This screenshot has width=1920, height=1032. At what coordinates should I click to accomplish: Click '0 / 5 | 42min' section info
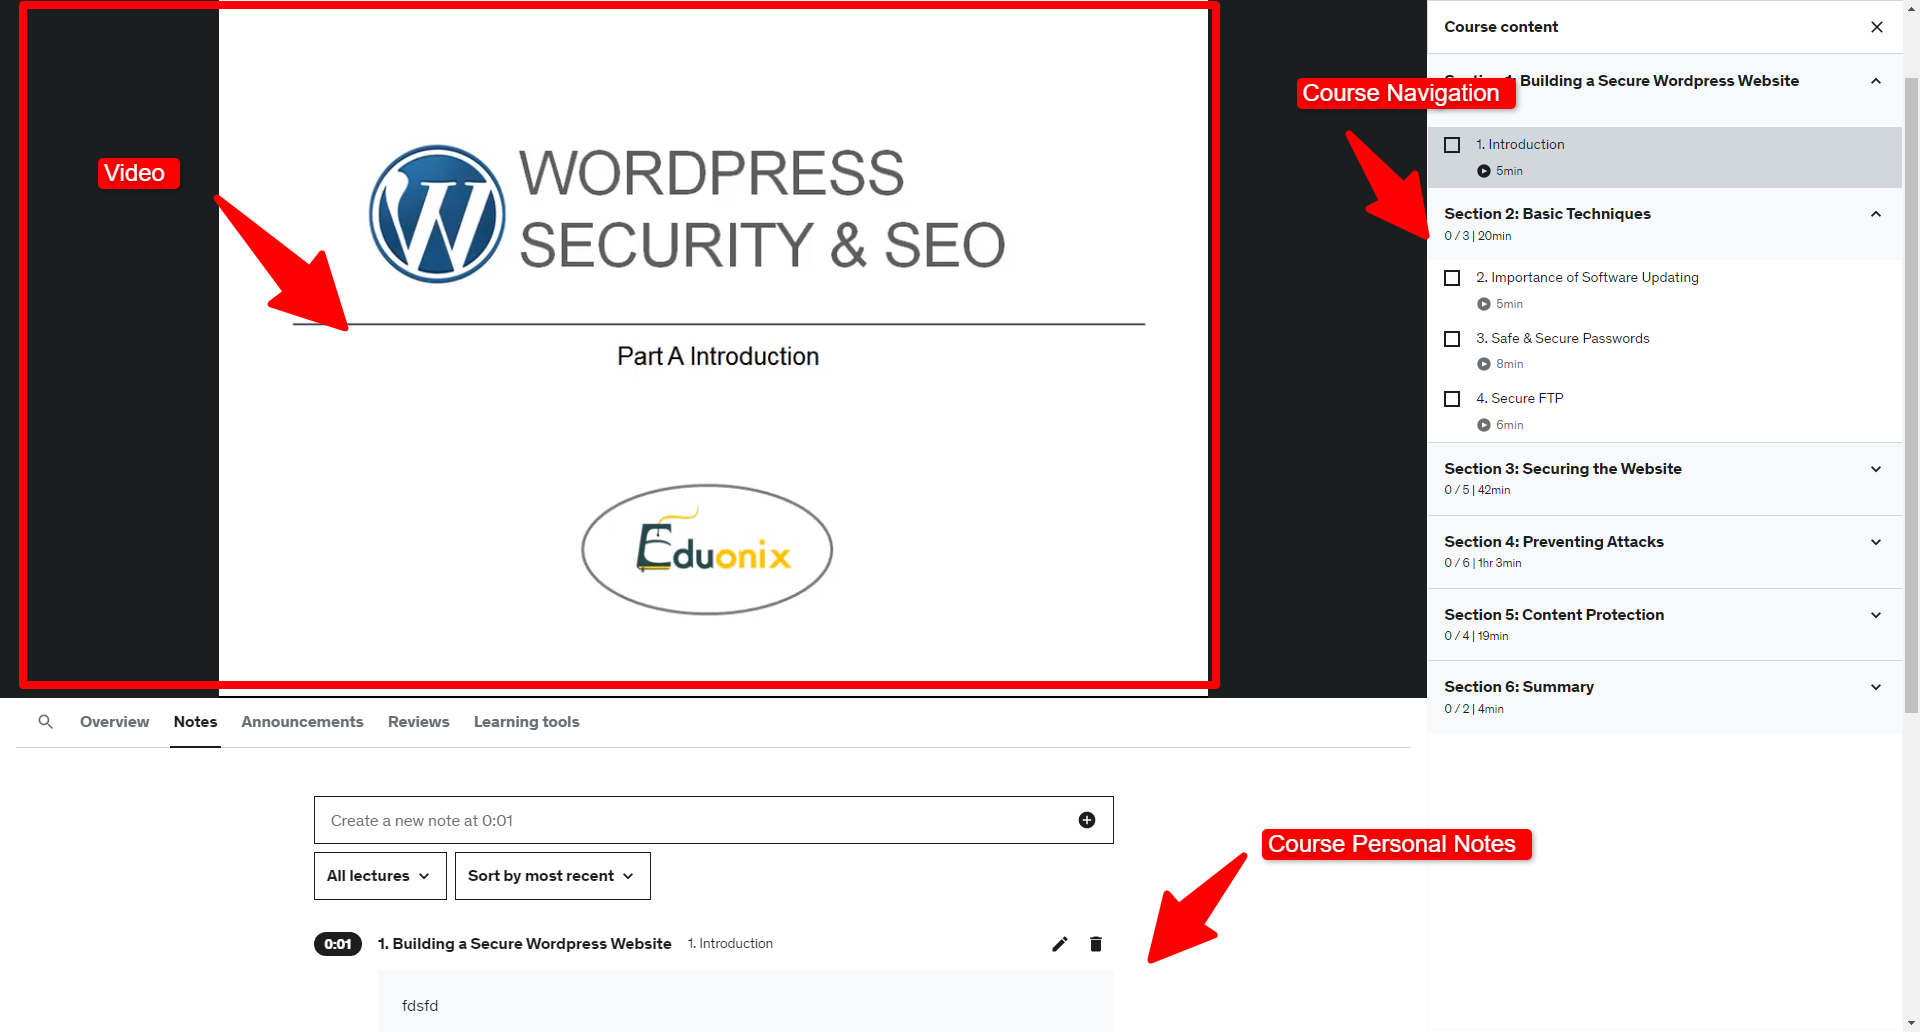tap(1477, 490)
